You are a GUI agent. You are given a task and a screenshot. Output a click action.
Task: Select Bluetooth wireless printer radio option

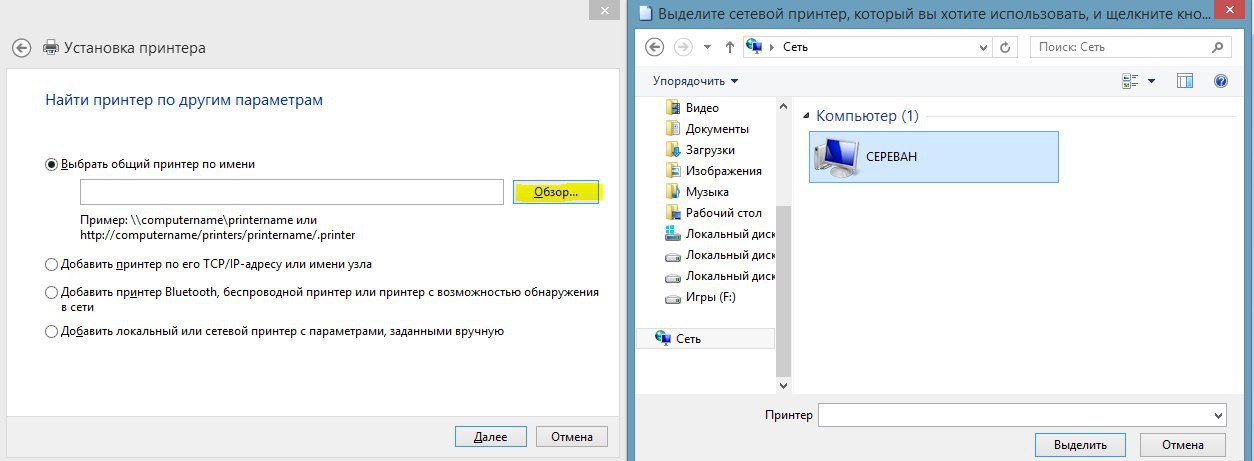point(51,292)
